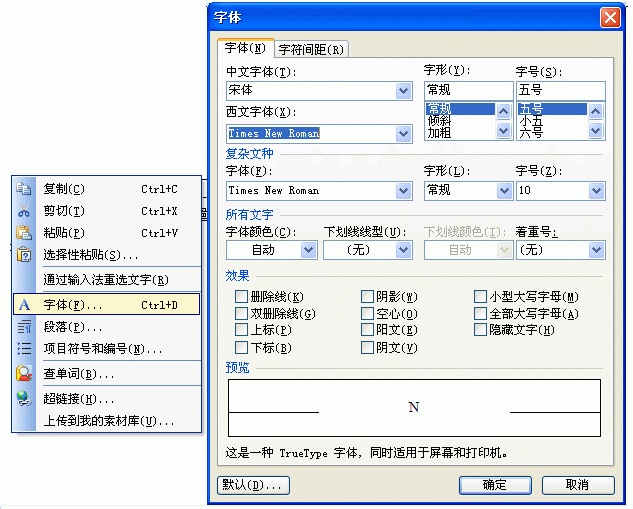Click the 默认 default button
The image size is (633, 509).
click(253, 485)
